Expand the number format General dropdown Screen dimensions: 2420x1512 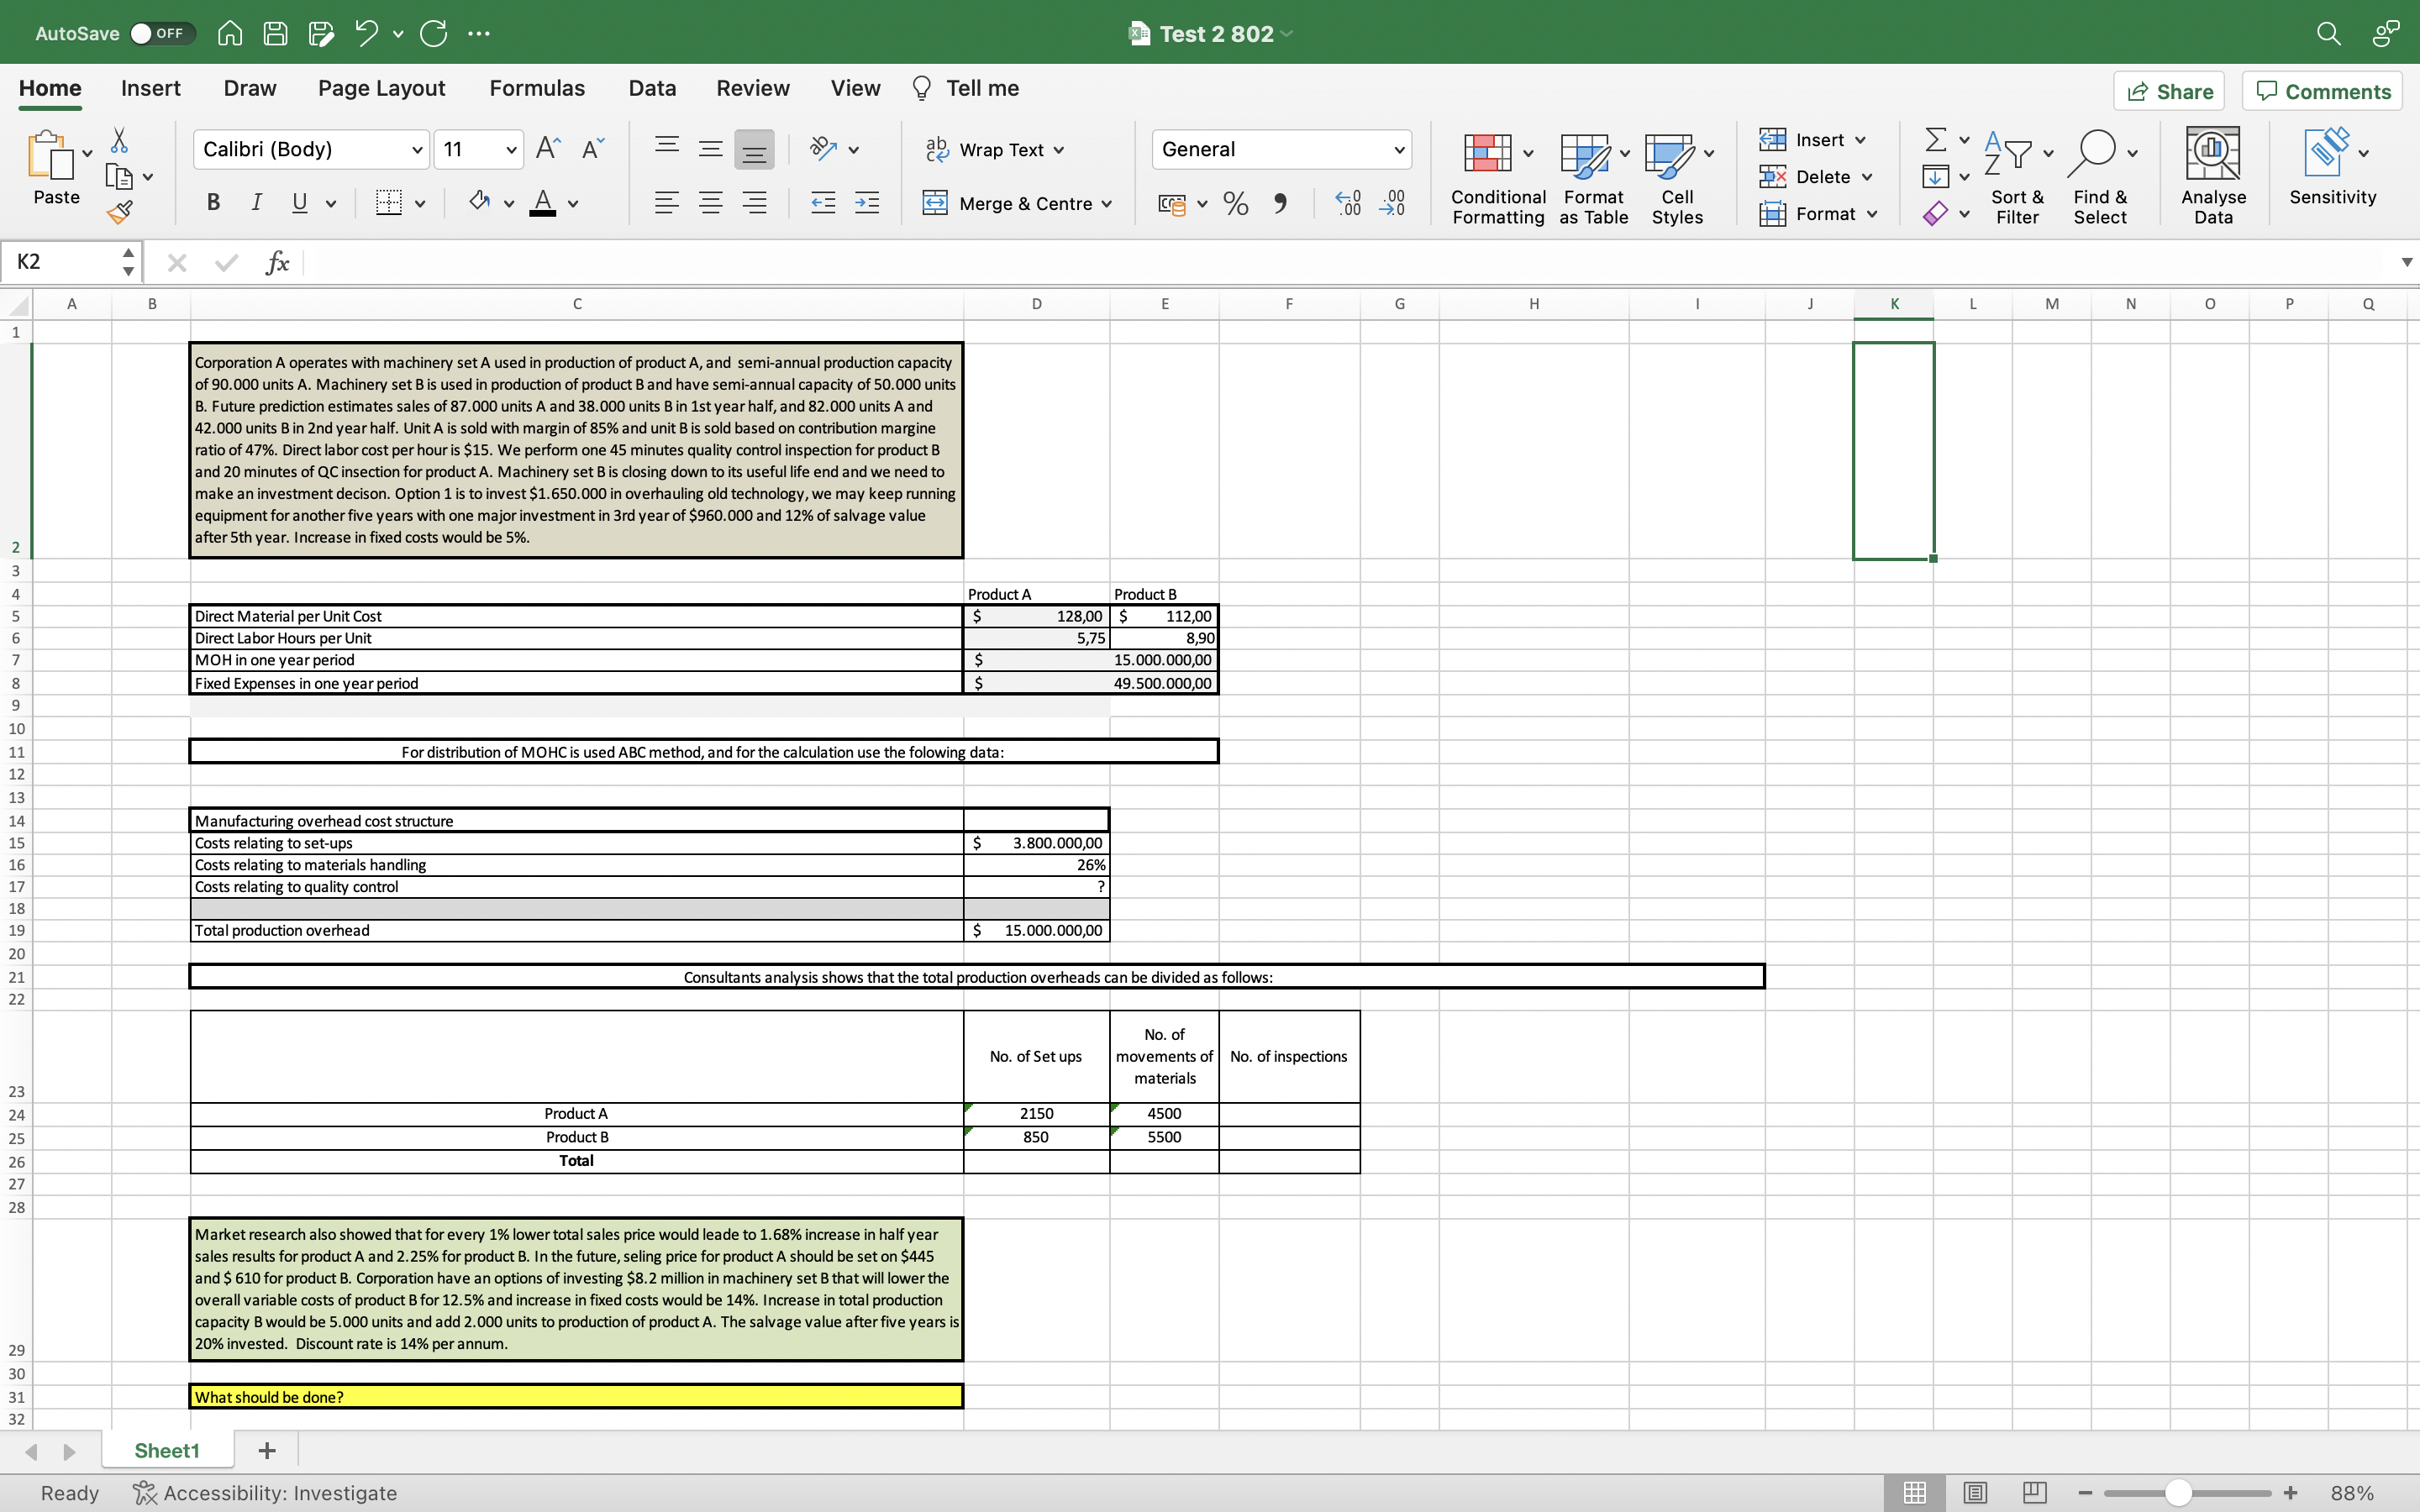coord(1398,149)
